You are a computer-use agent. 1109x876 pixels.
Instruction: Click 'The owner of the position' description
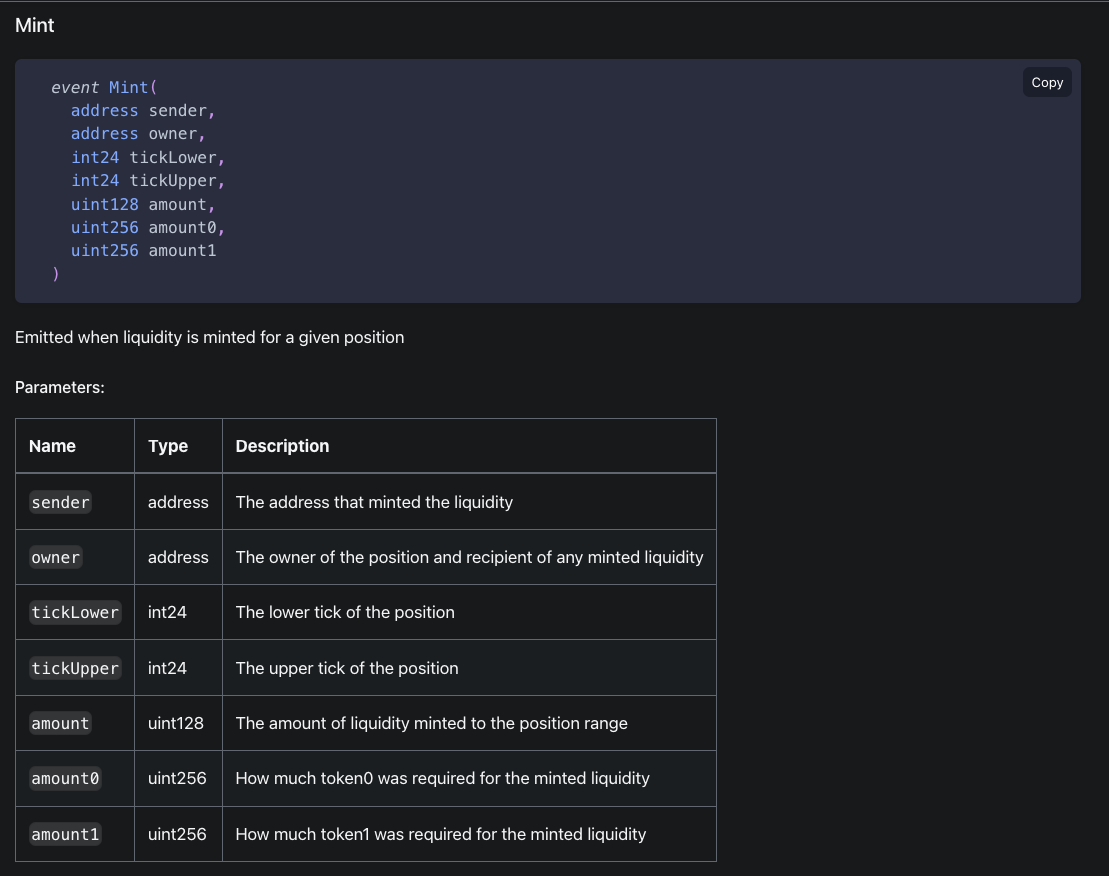tap(470, 557)
